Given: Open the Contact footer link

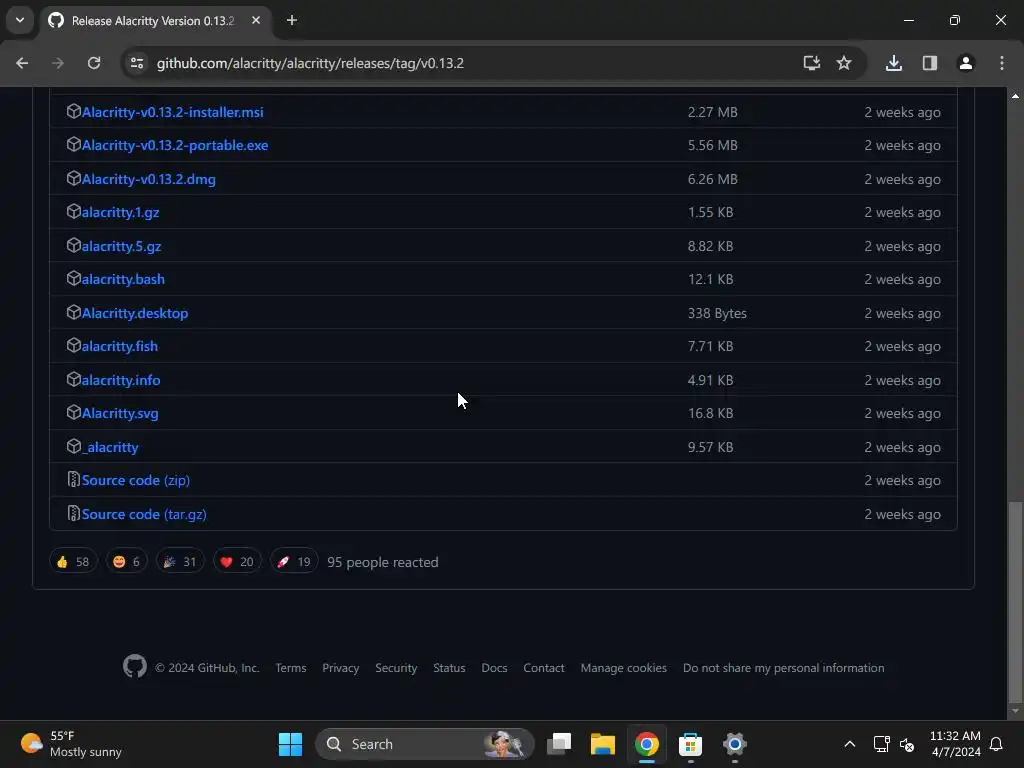Looking at the screenshot, I should pos(543,668).
